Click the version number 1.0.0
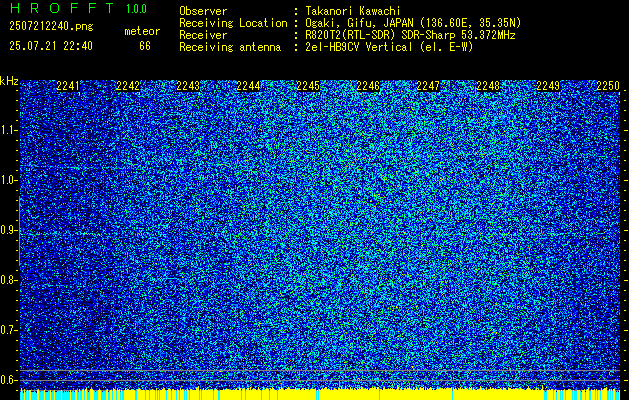The image size is (629, 400). 136,9
